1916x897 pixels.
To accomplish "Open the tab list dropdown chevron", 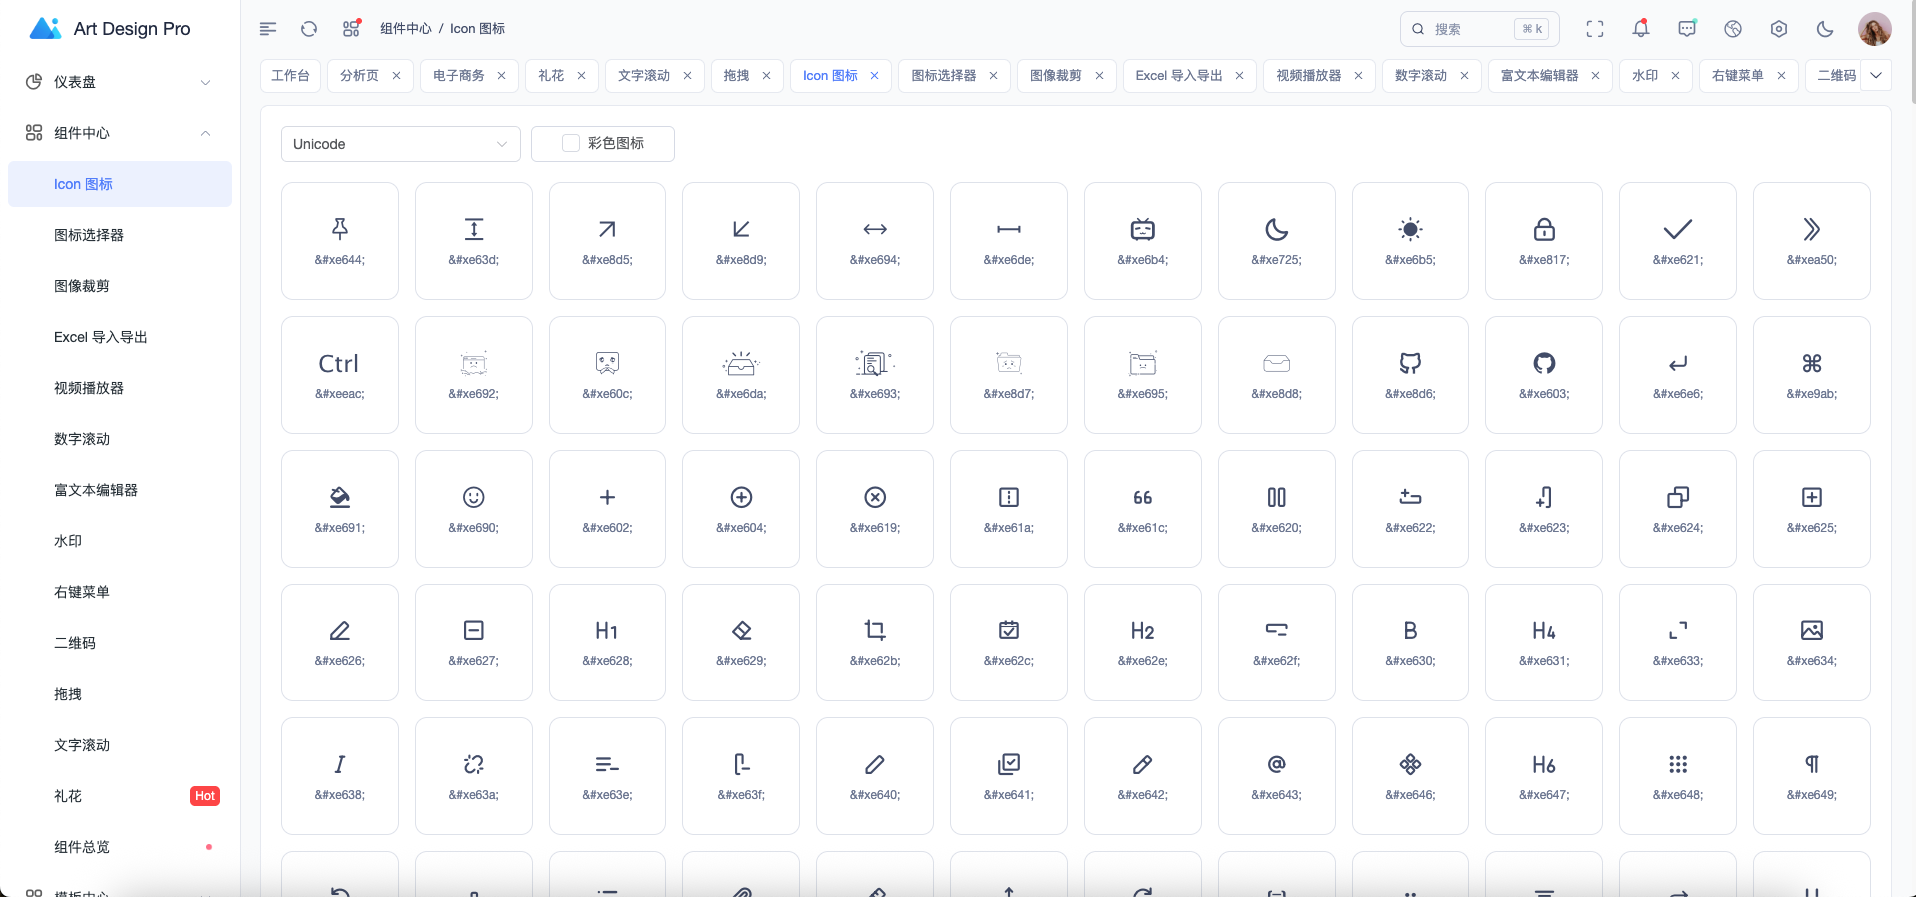I will click(1876, 75).
